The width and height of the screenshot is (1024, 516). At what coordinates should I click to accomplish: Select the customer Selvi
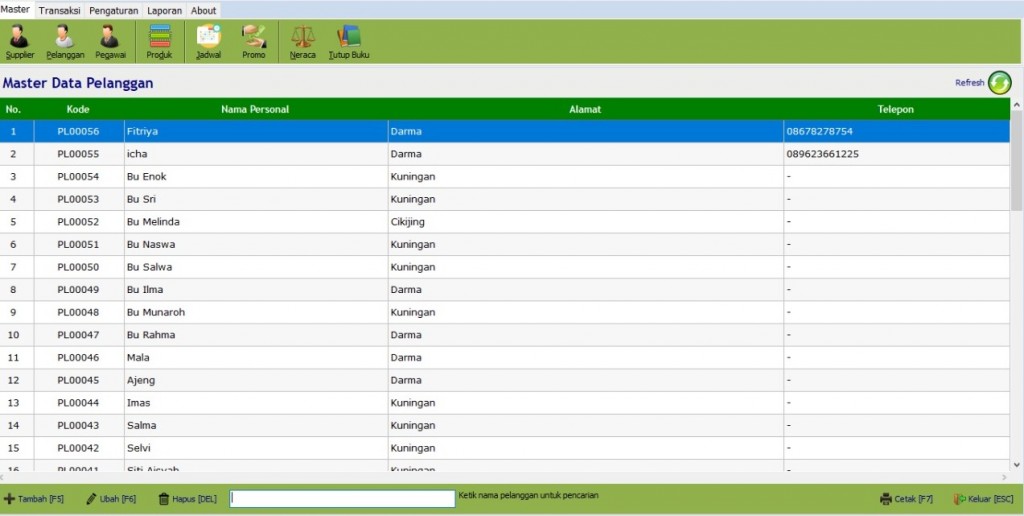coord(505,448)
